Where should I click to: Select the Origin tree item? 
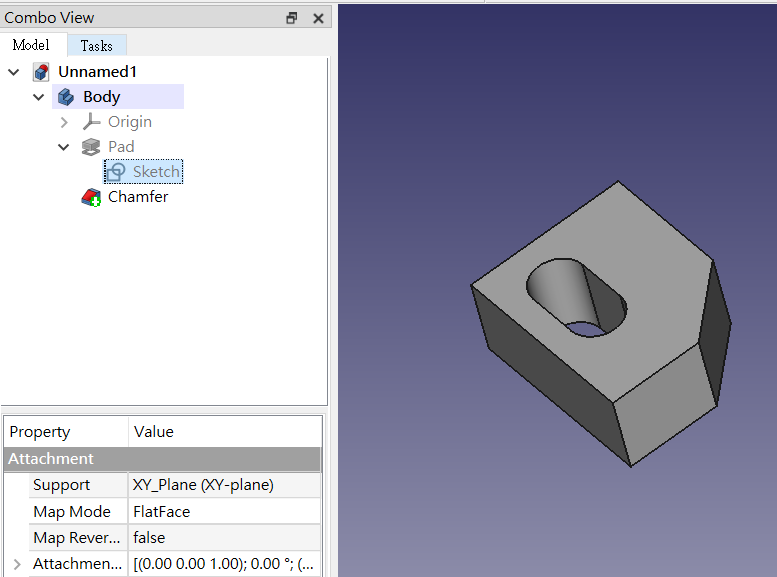130,122
